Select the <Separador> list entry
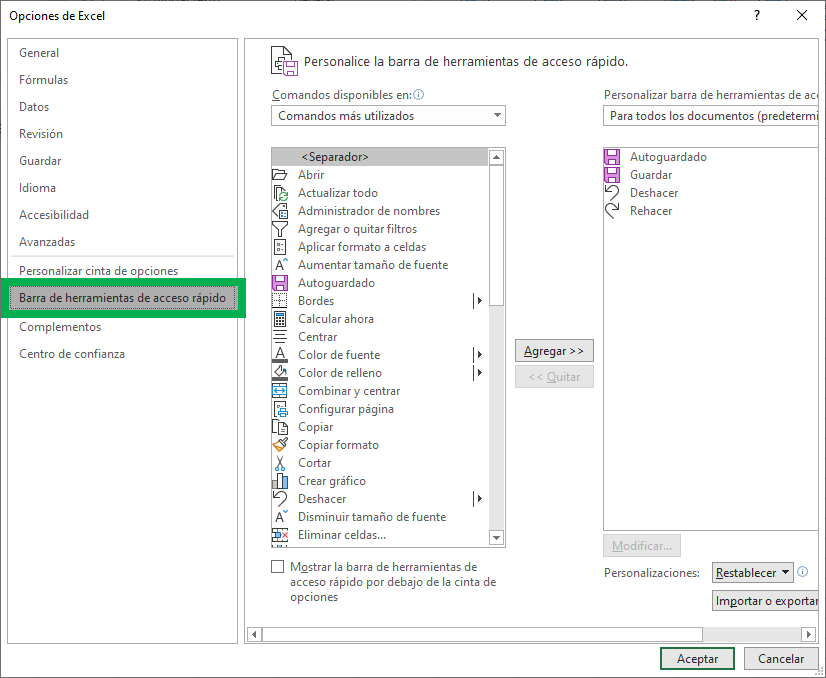Image resolution: width=826 pixels, height=678 pixels. (380, 157)
